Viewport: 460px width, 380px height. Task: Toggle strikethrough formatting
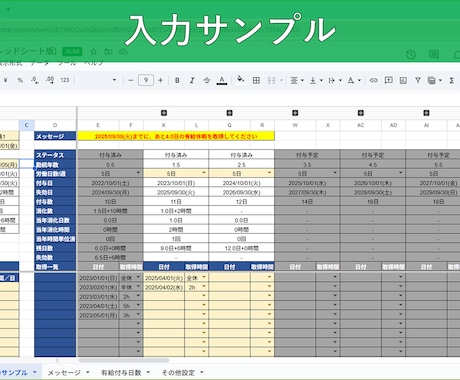(x=207, y=80)
